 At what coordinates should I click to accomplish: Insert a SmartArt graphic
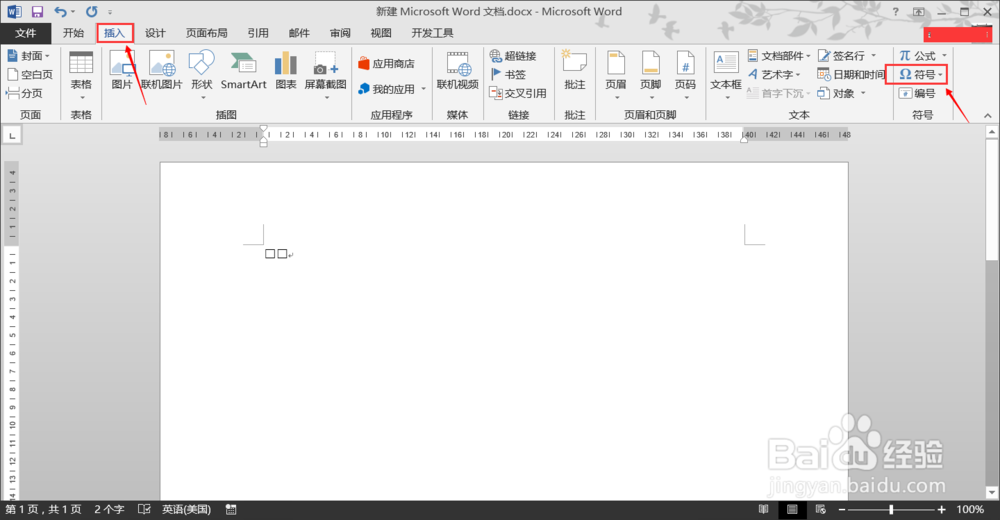click(x=243, y=71)
